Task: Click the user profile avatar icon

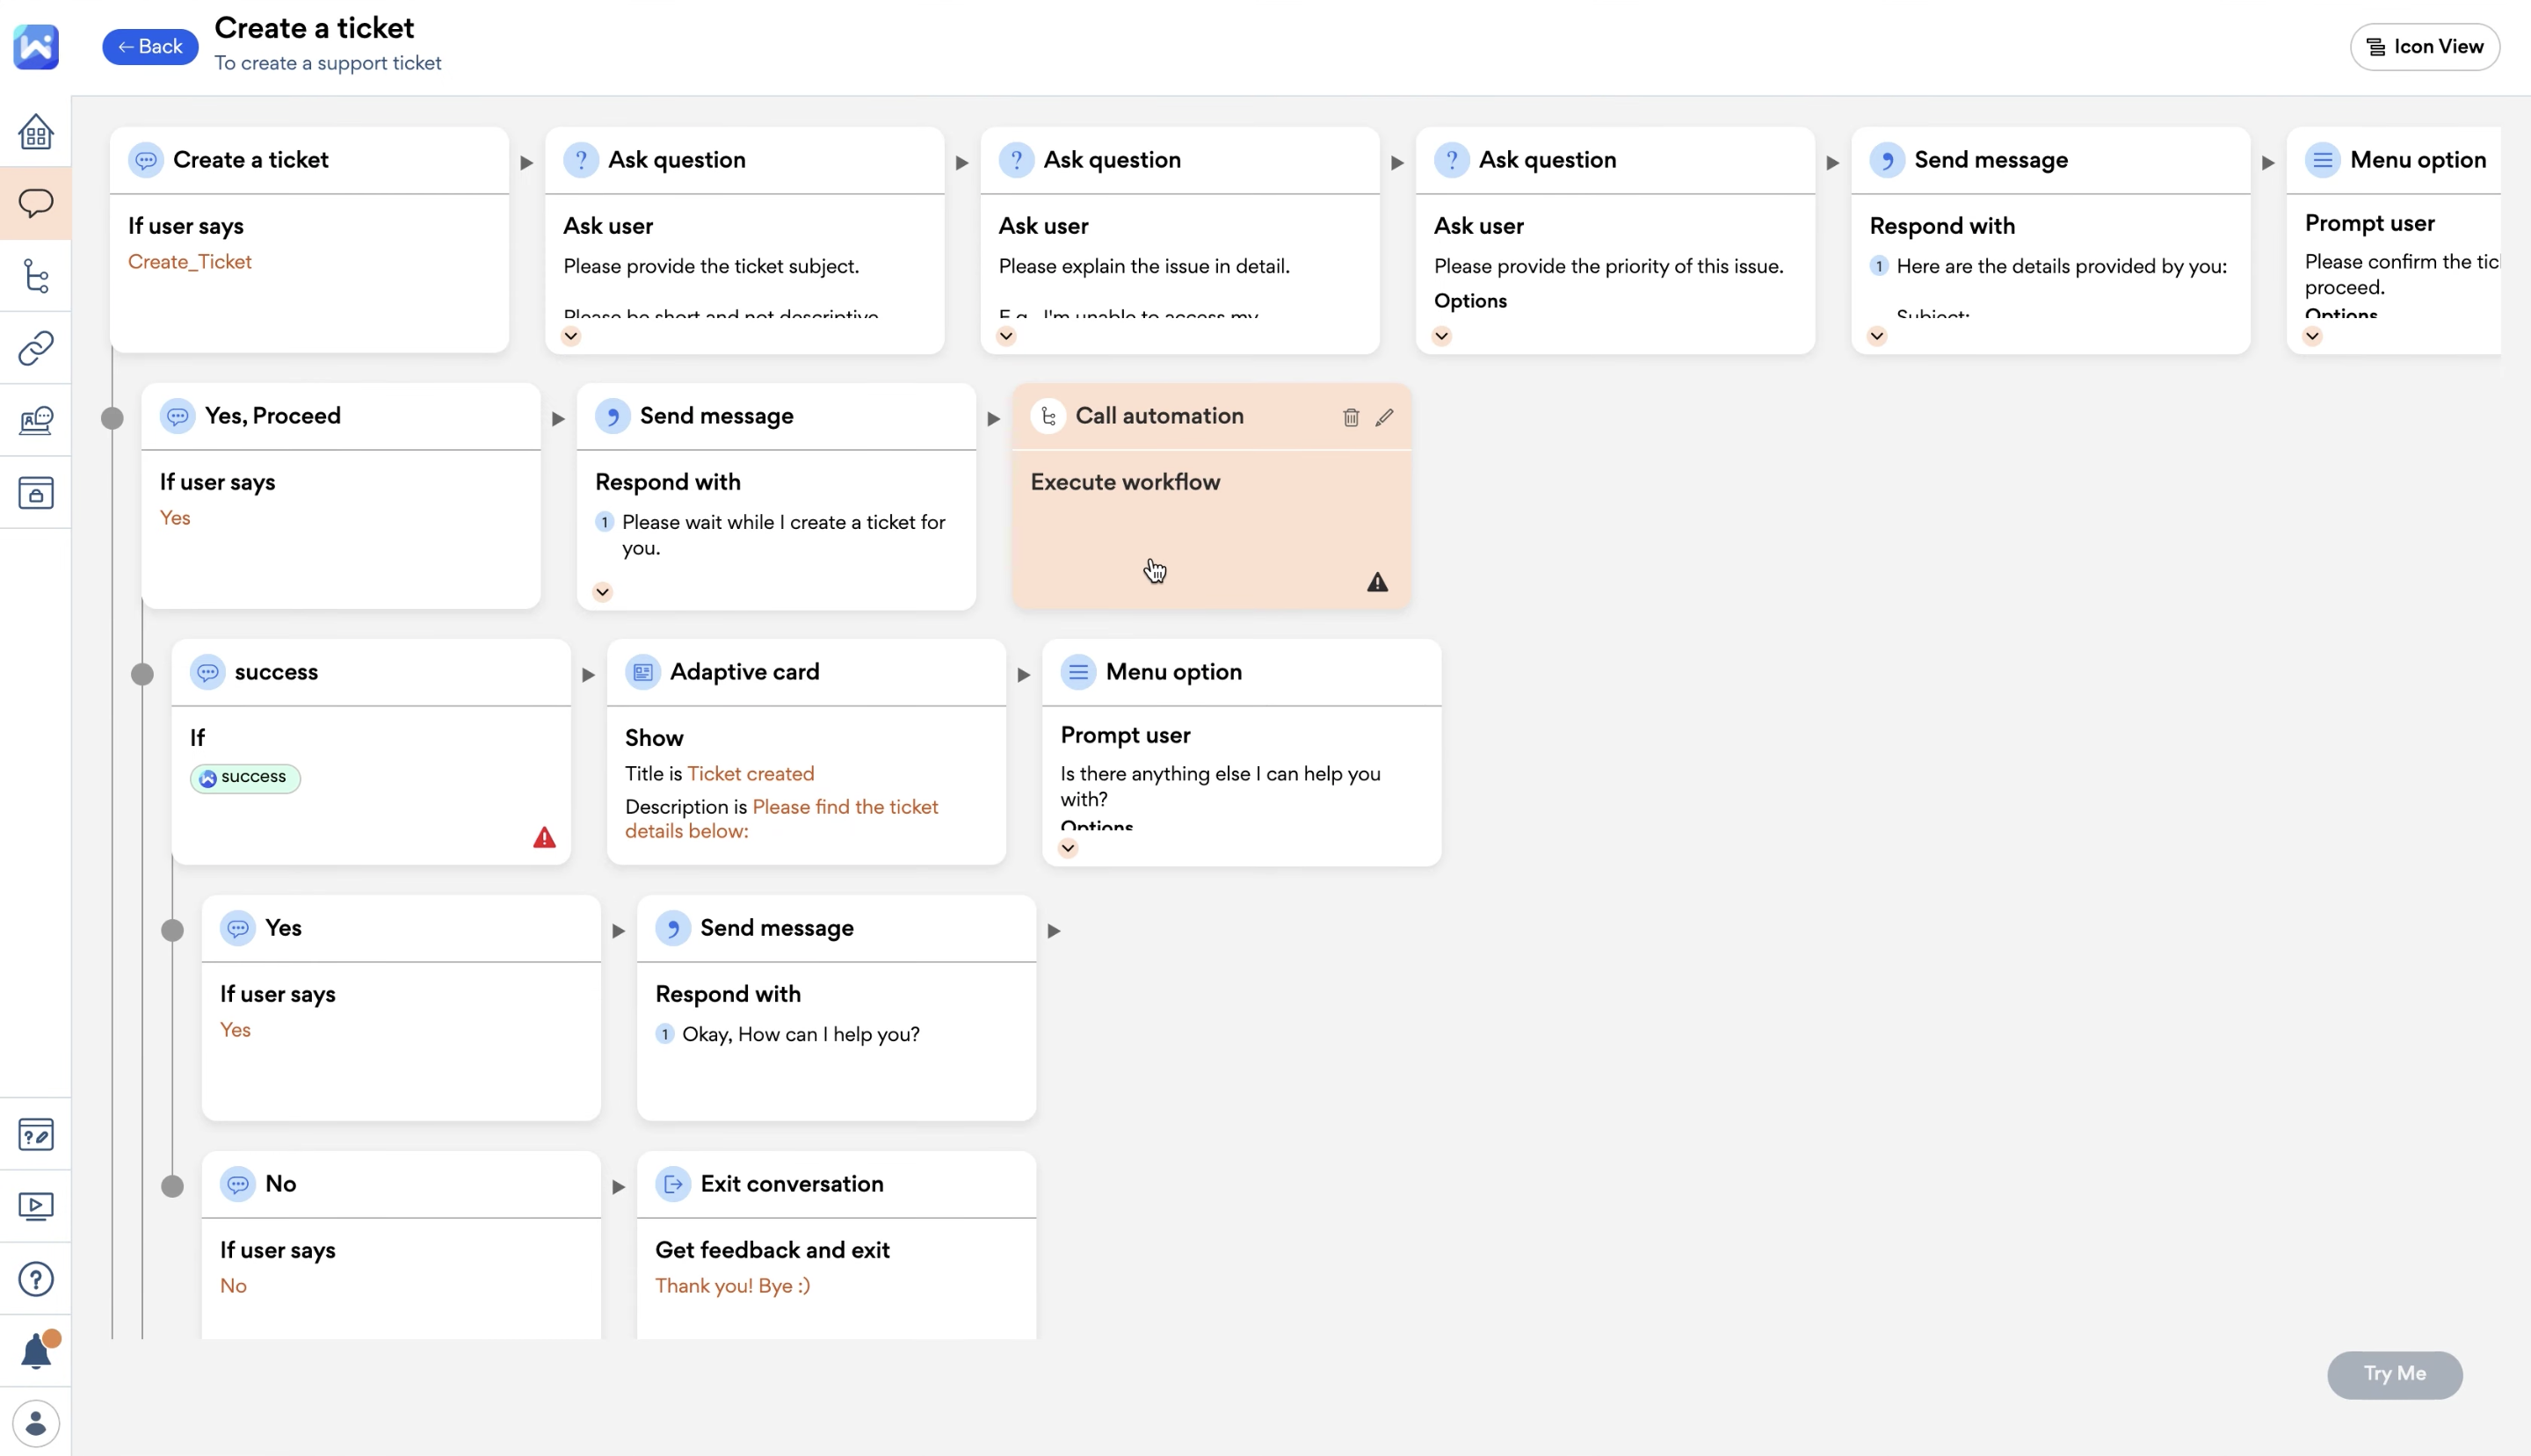Action: point(36,1423)
